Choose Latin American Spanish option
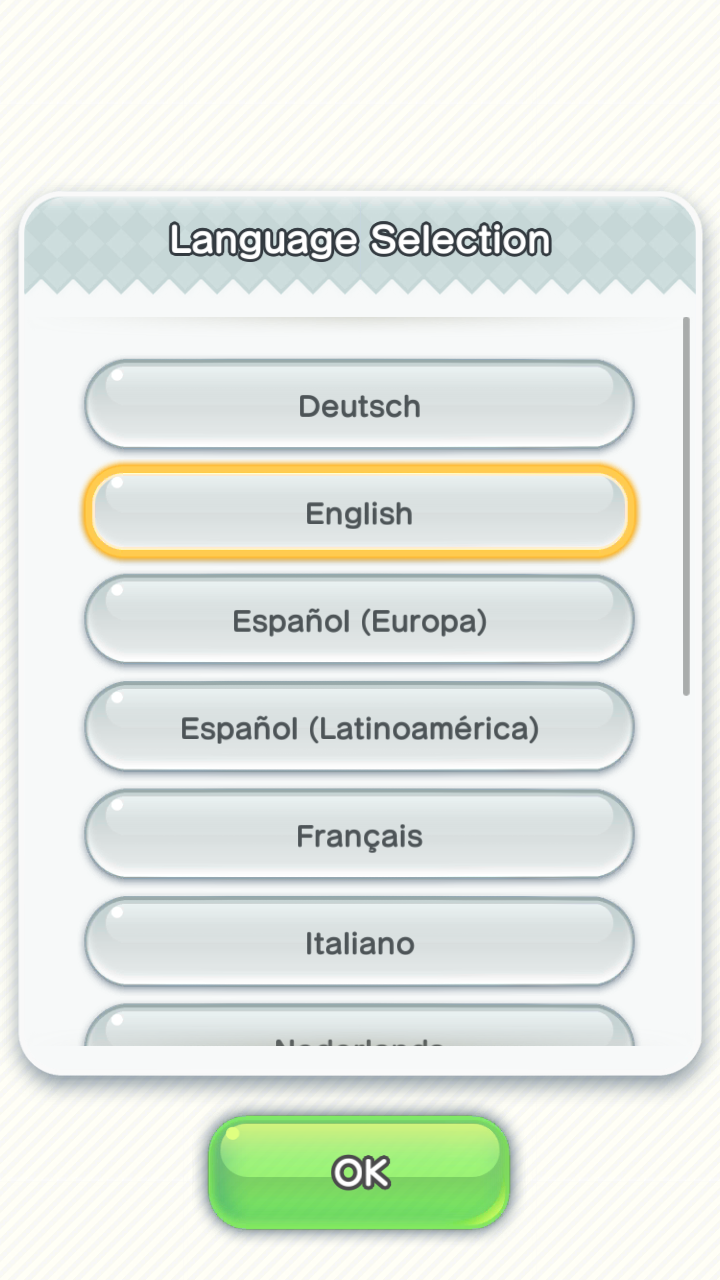720x1280 pixels. pos(359,728)
